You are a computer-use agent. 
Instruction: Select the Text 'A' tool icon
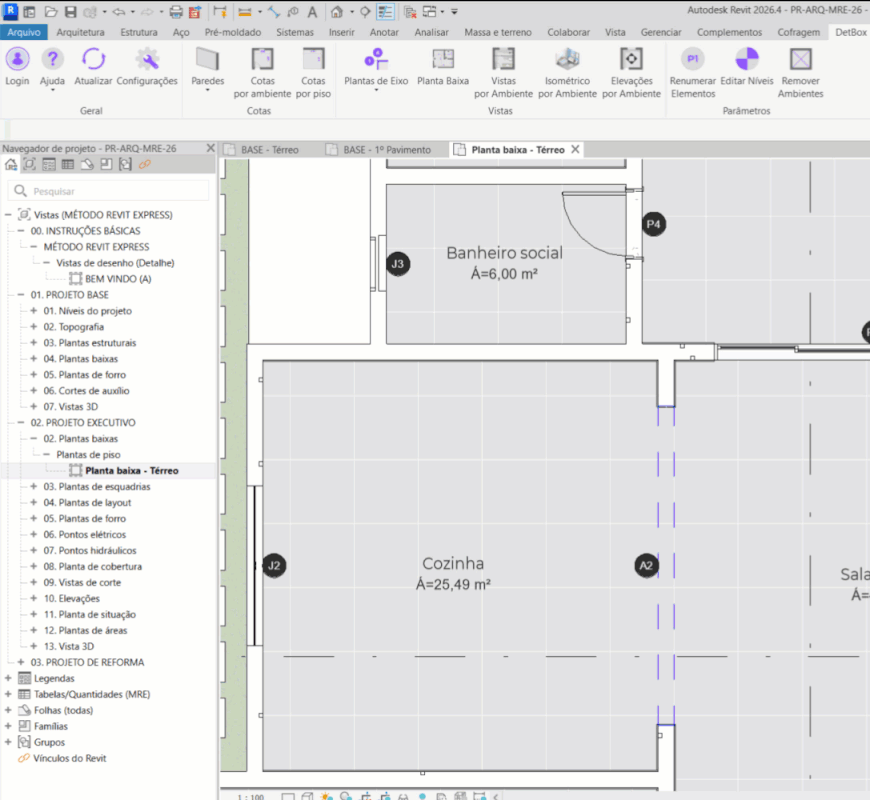312,12
